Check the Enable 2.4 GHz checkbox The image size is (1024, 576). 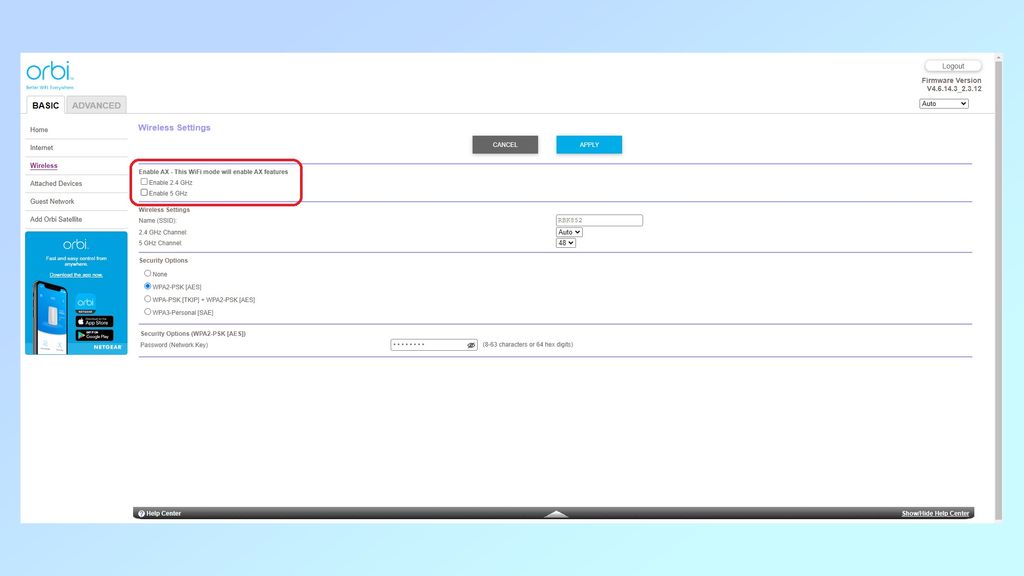(143, 182)
